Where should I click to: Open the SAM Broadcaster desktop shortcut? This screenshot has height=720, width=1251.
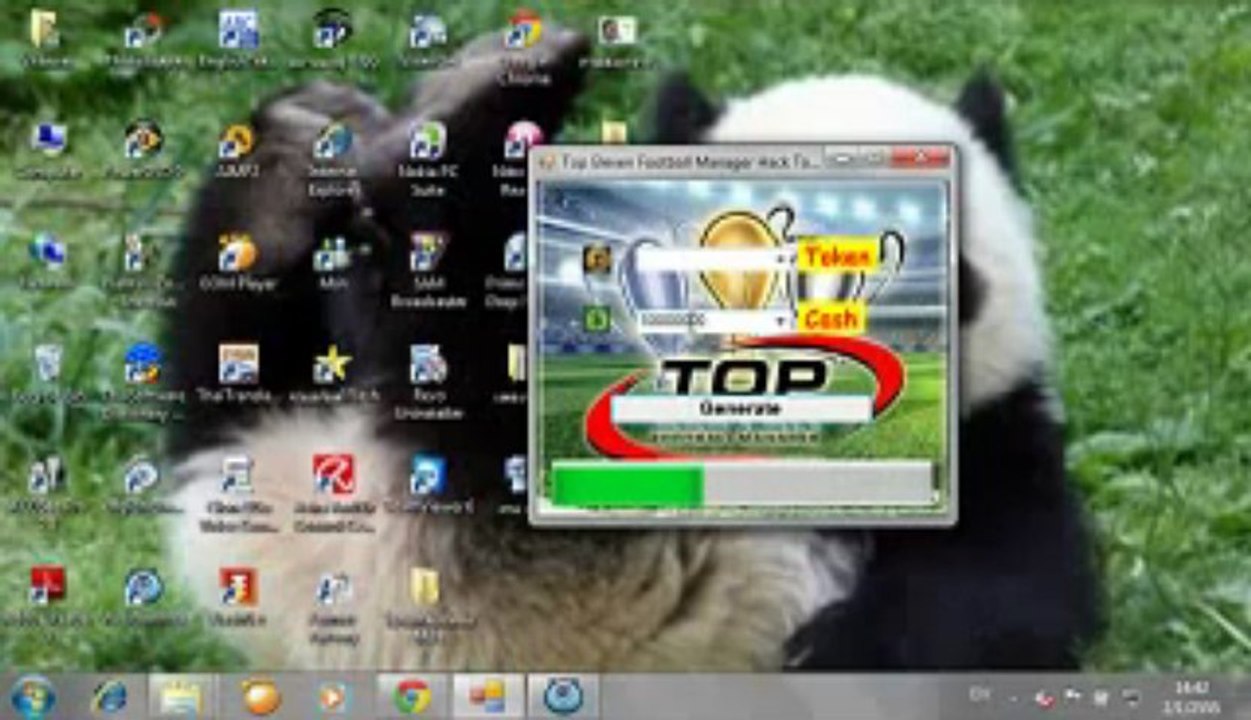click(428, 268)
